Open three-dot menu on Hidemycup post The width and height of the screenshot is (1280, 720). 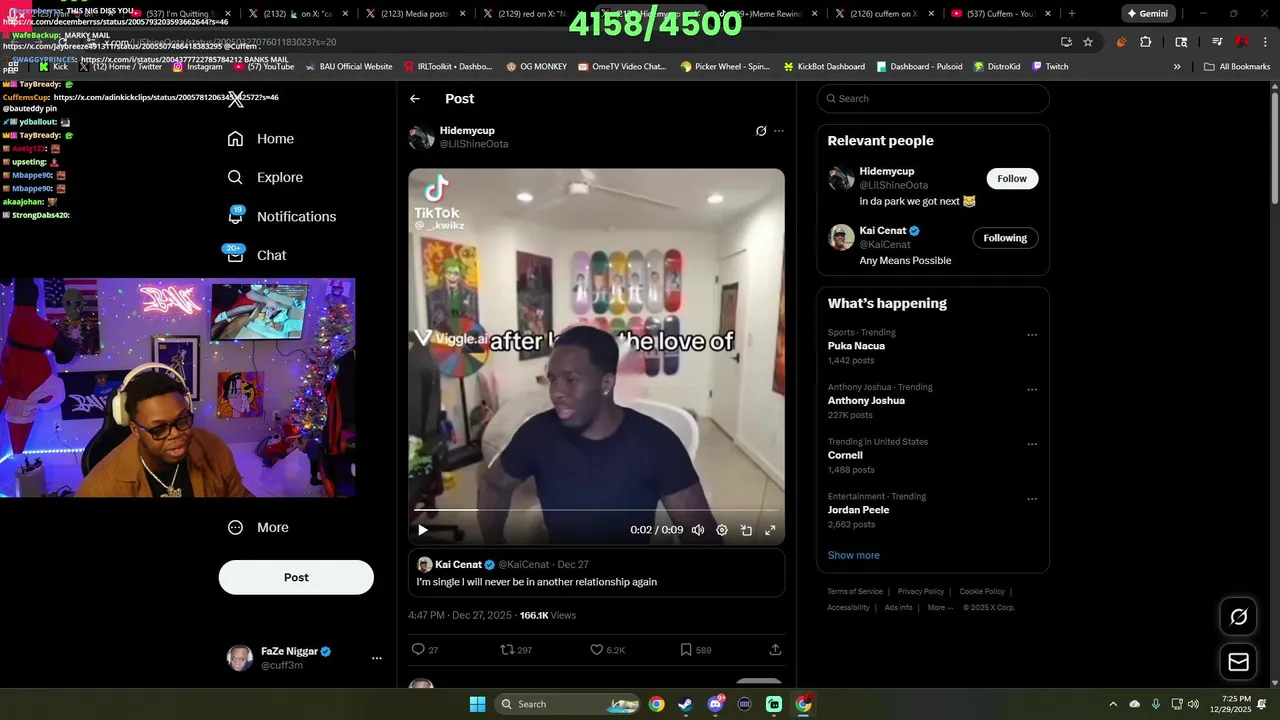(779, 131)
